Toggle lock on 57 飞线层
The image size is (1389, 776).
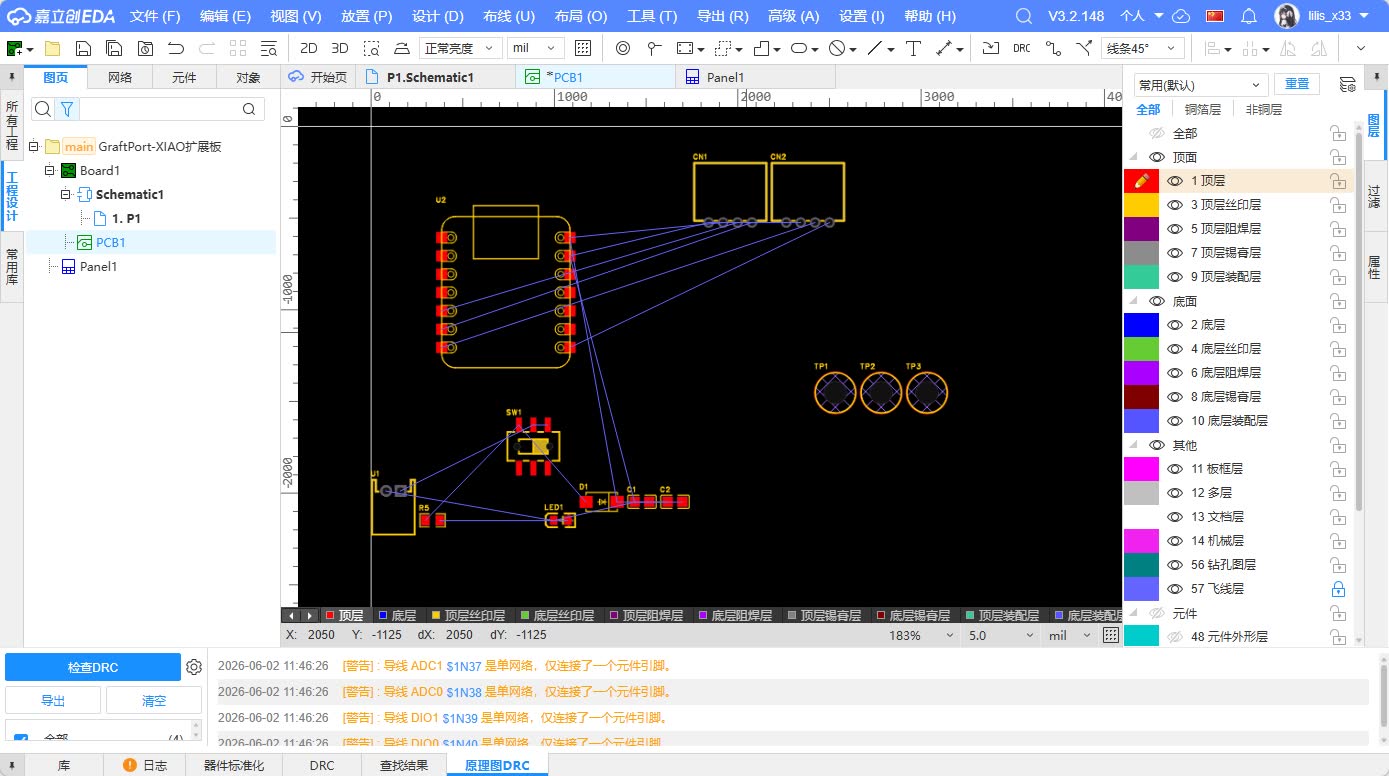click(x=1337, y=589)
